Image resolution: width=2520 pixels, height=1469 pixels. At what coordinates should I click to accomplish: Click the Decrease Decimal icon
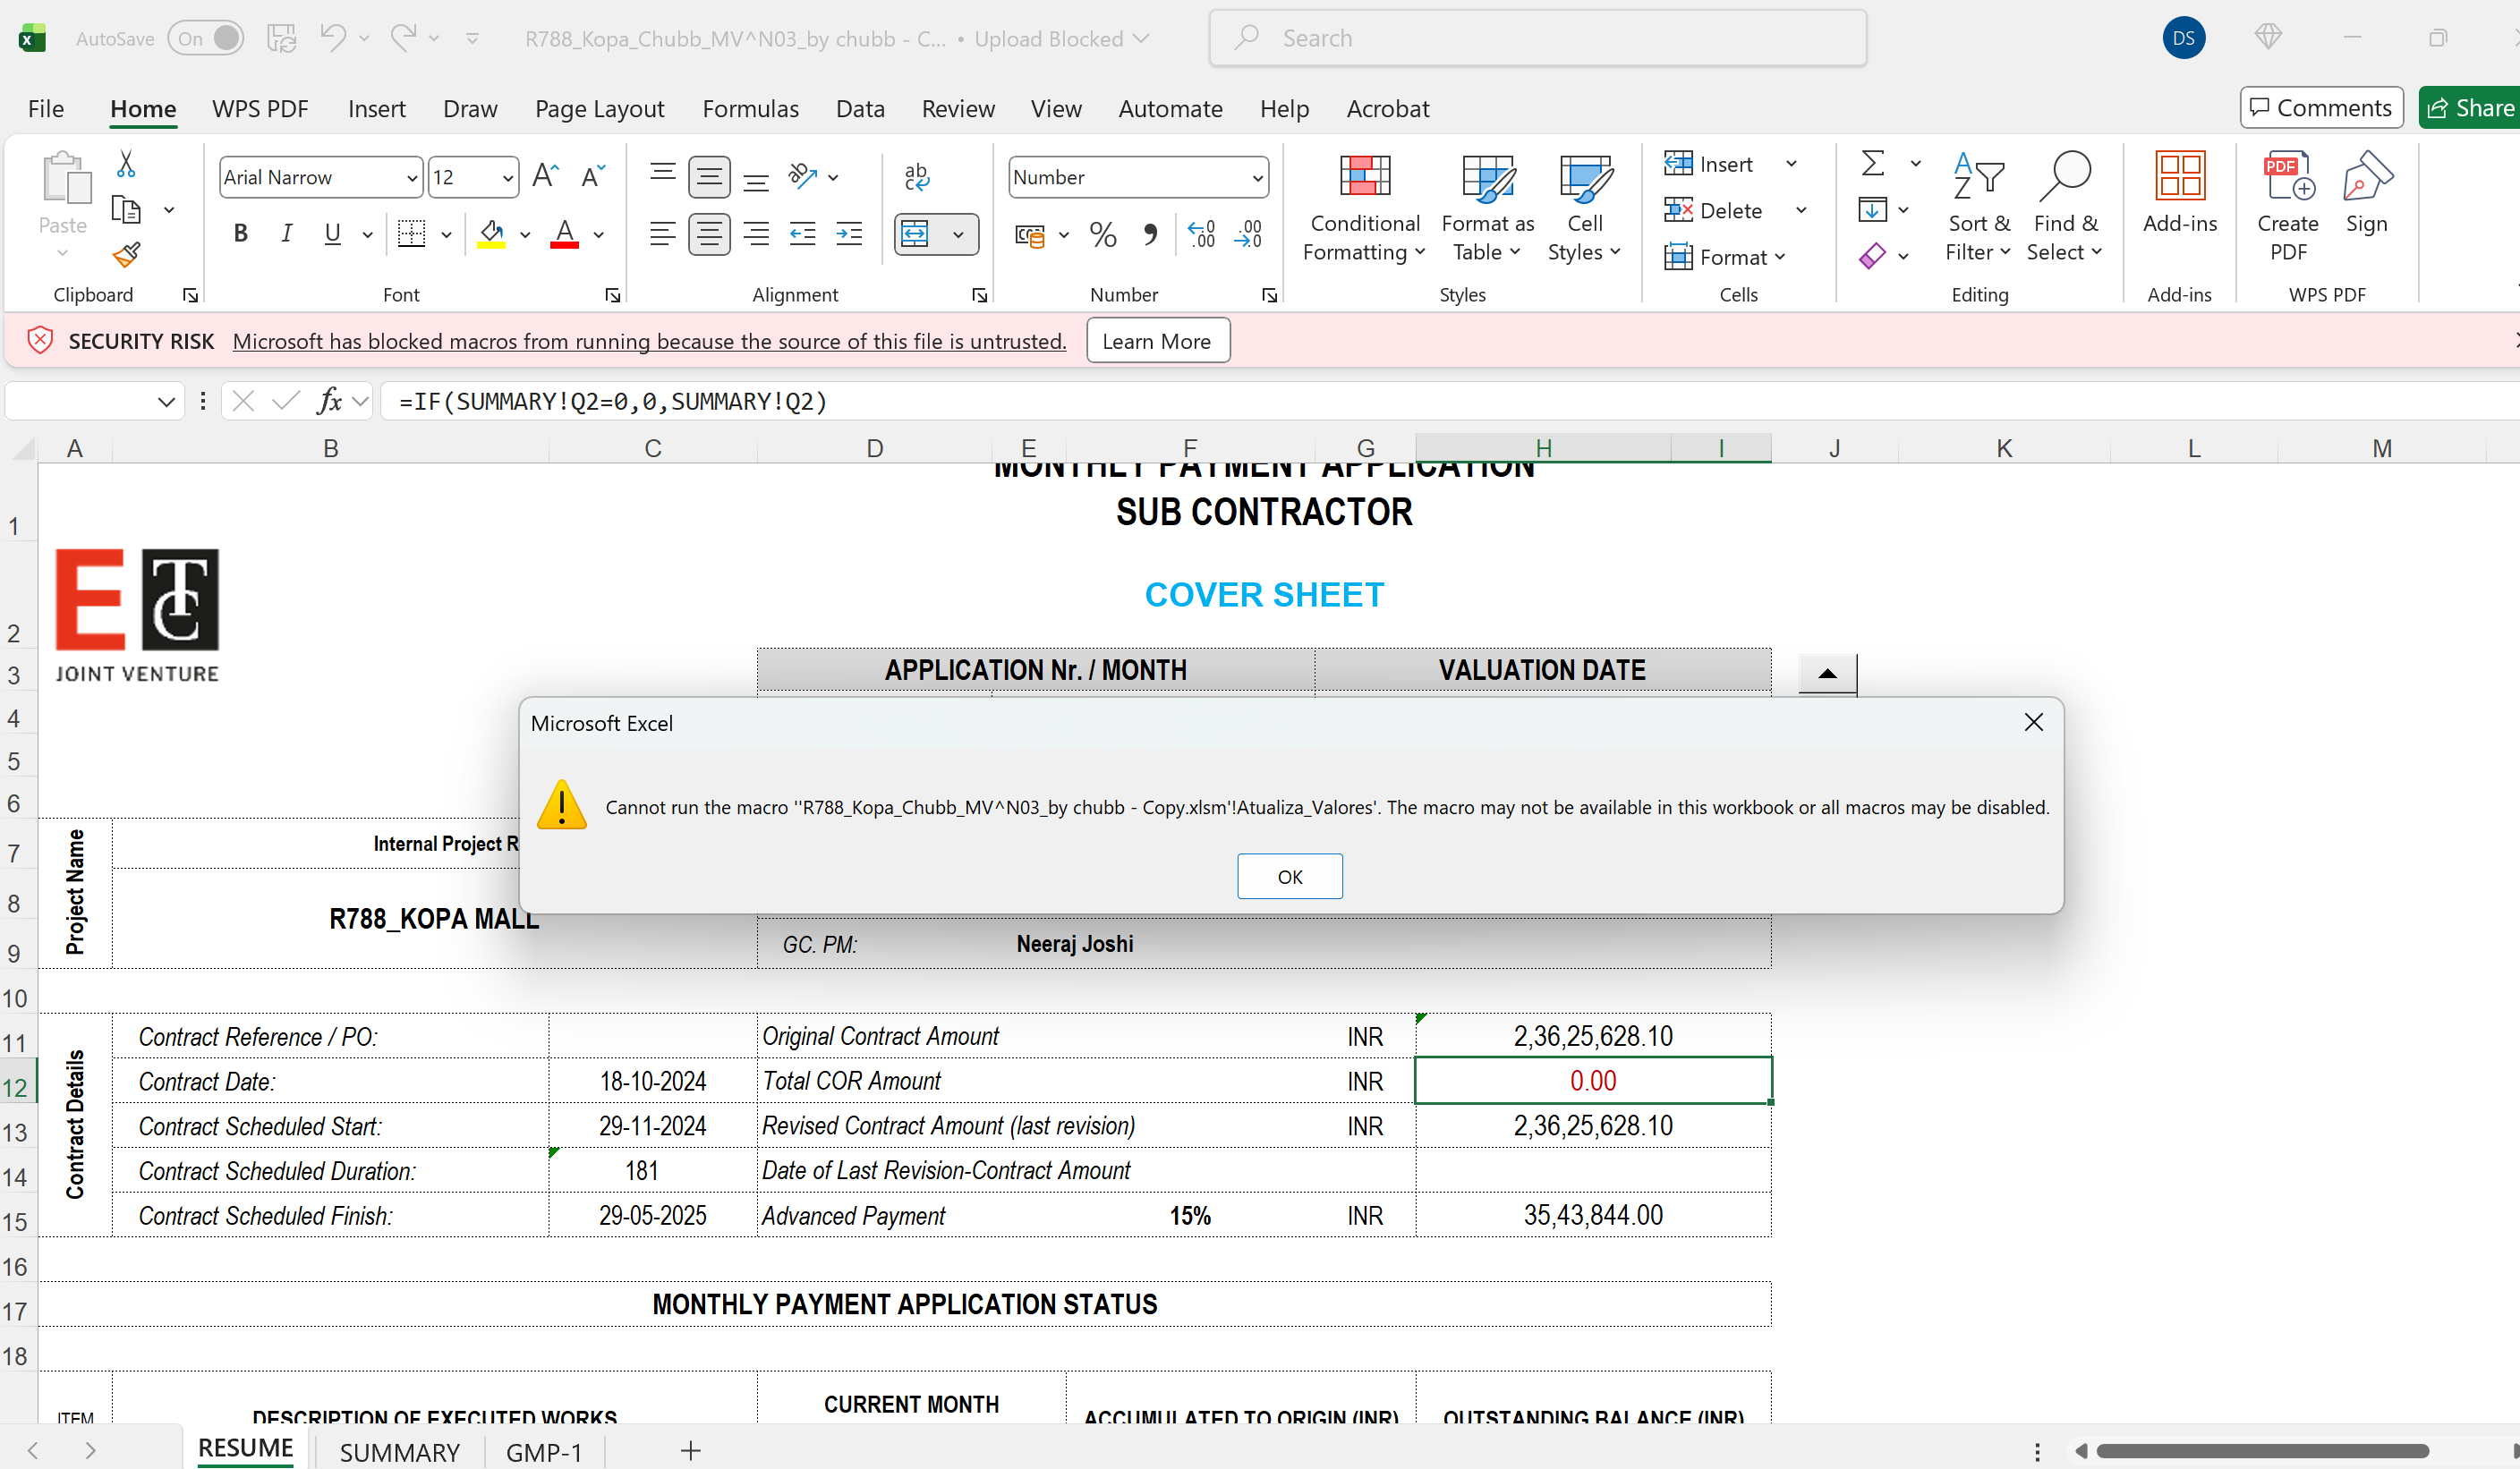click(1248, 234)
